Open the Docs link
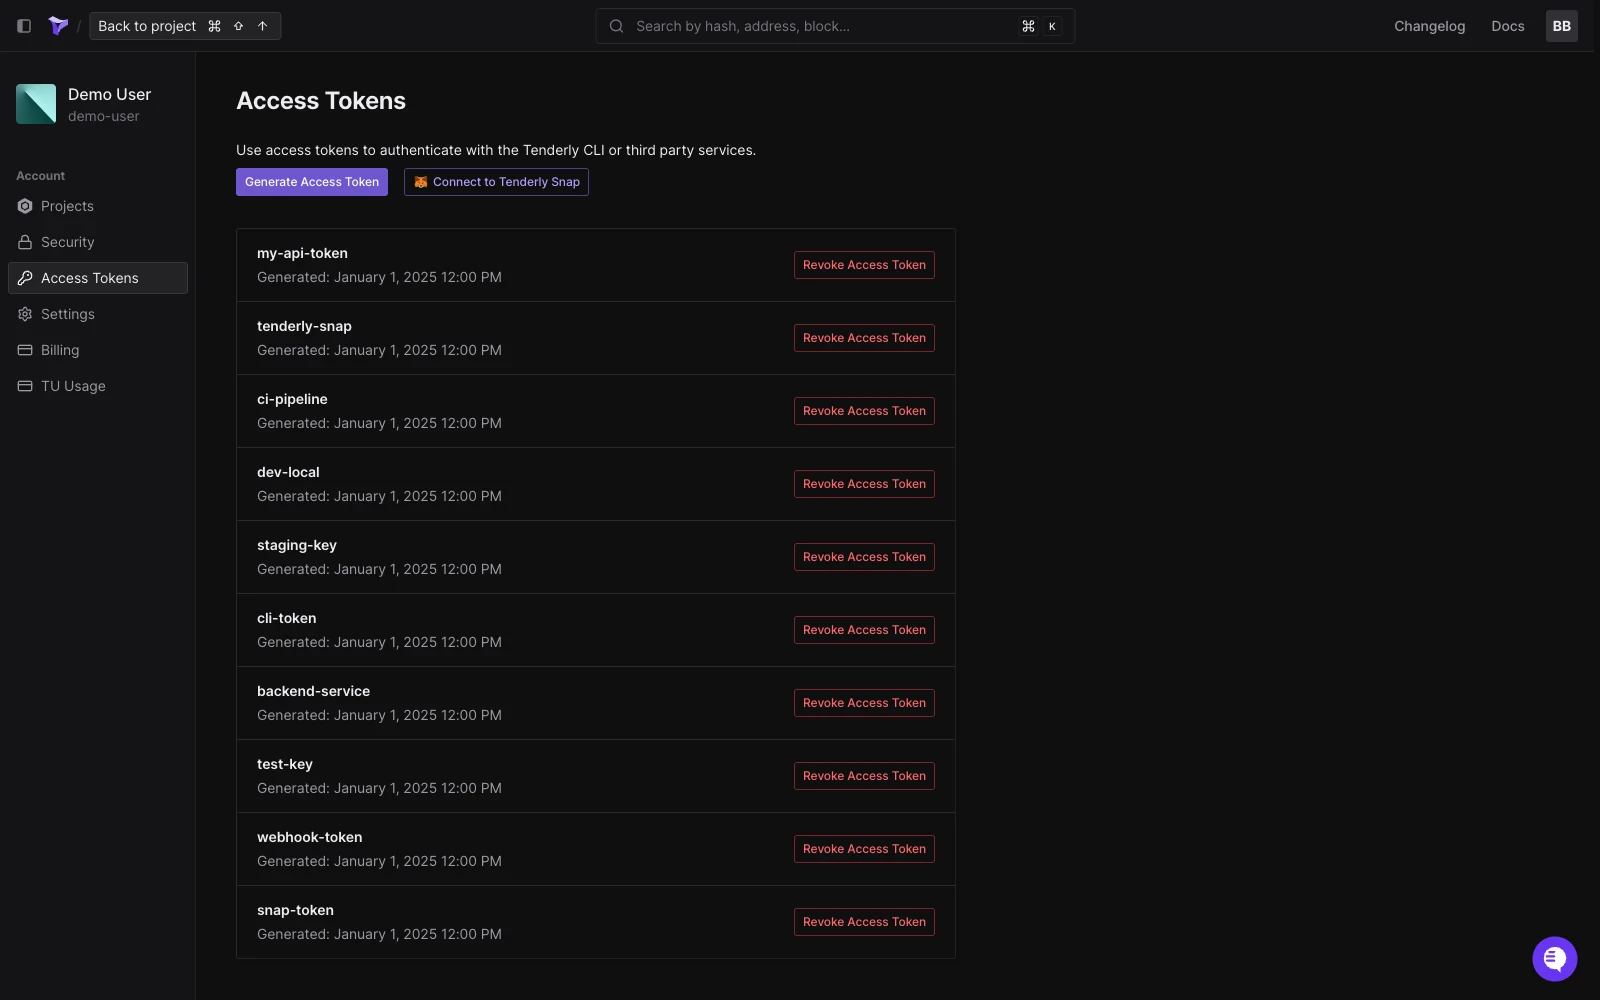The width and height of the screenshot is (1600, 1000). coord(1507,26)
